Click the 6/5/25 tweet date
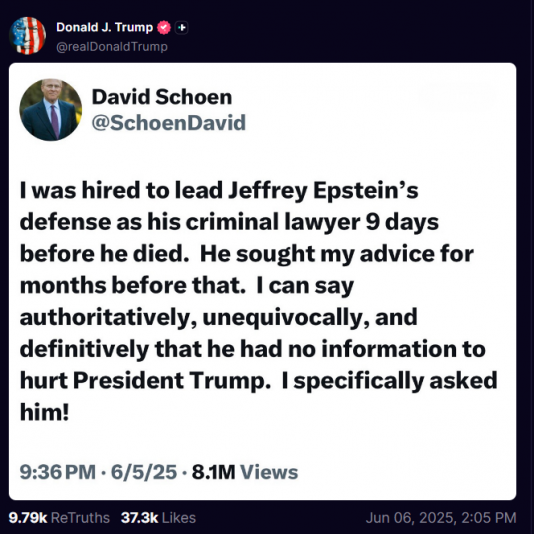 coord(144,472)
